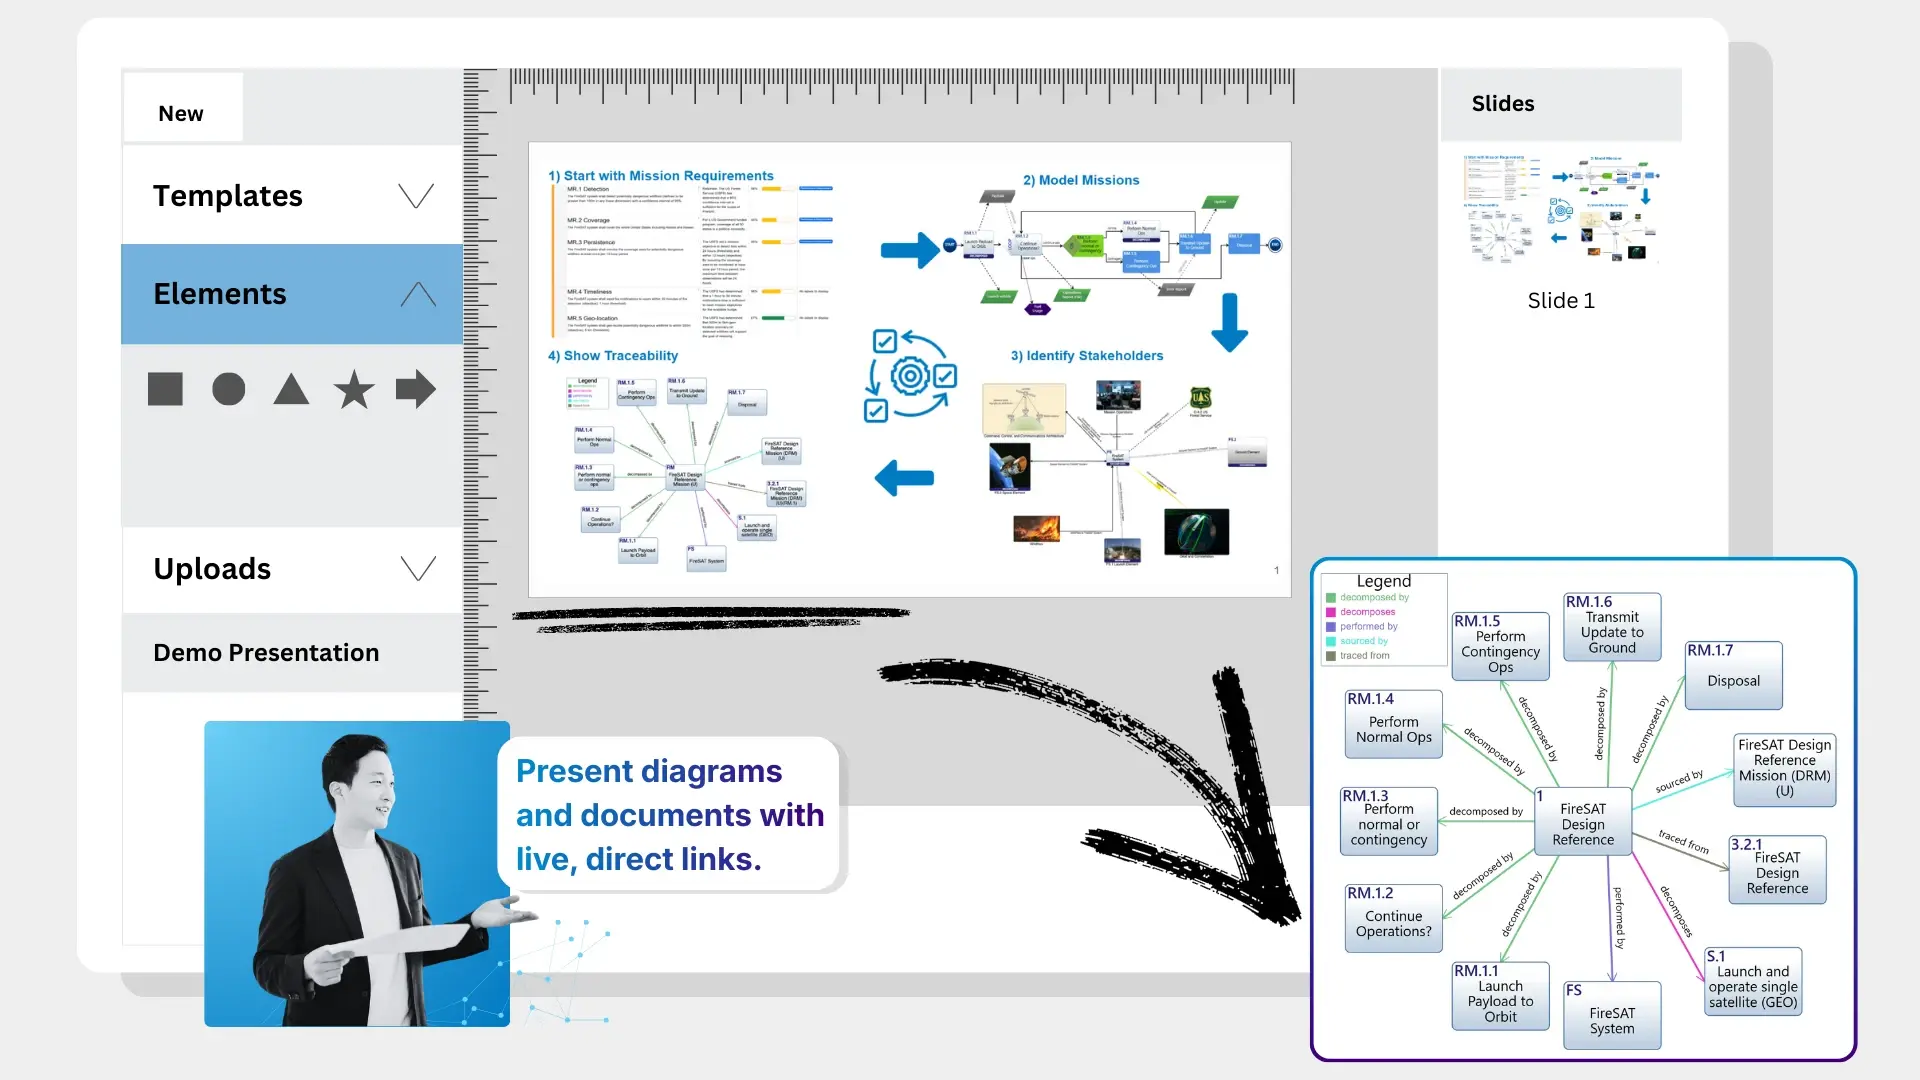1920x1080 pixels.
Task: Open the Uploads menu item
Action: (292, 569)
